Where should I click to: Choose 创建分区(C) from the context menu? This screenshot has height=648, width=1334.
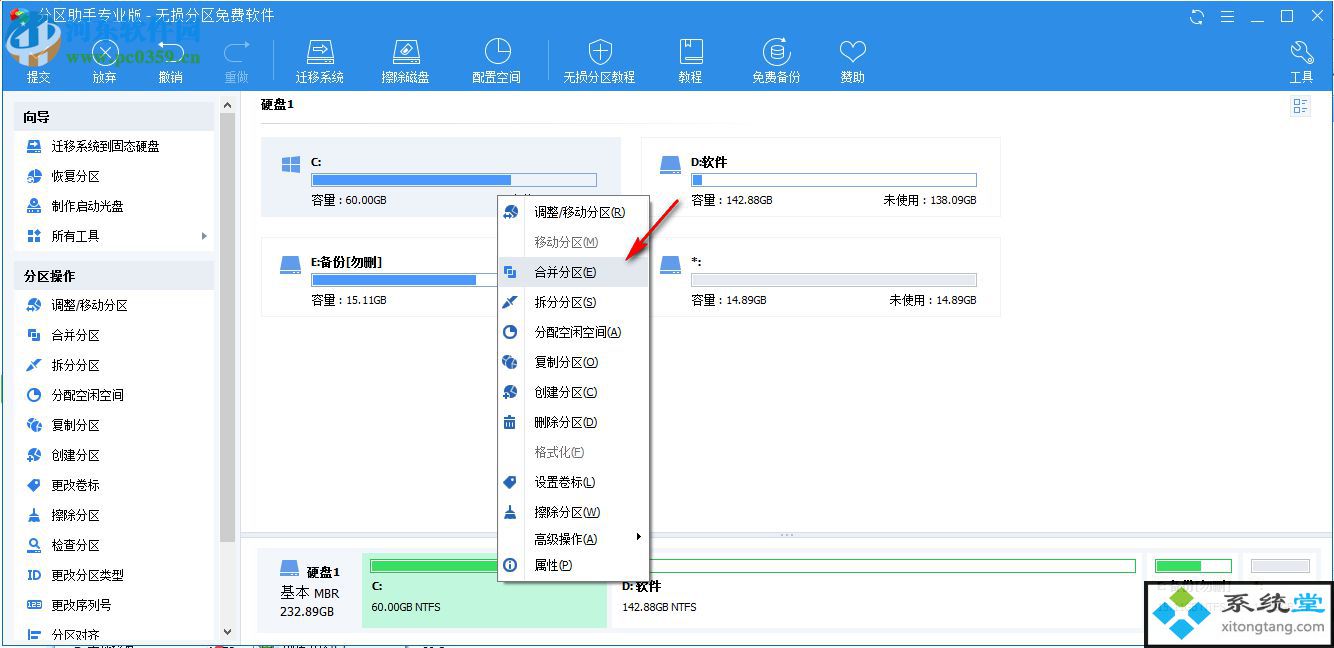point(573,392)
